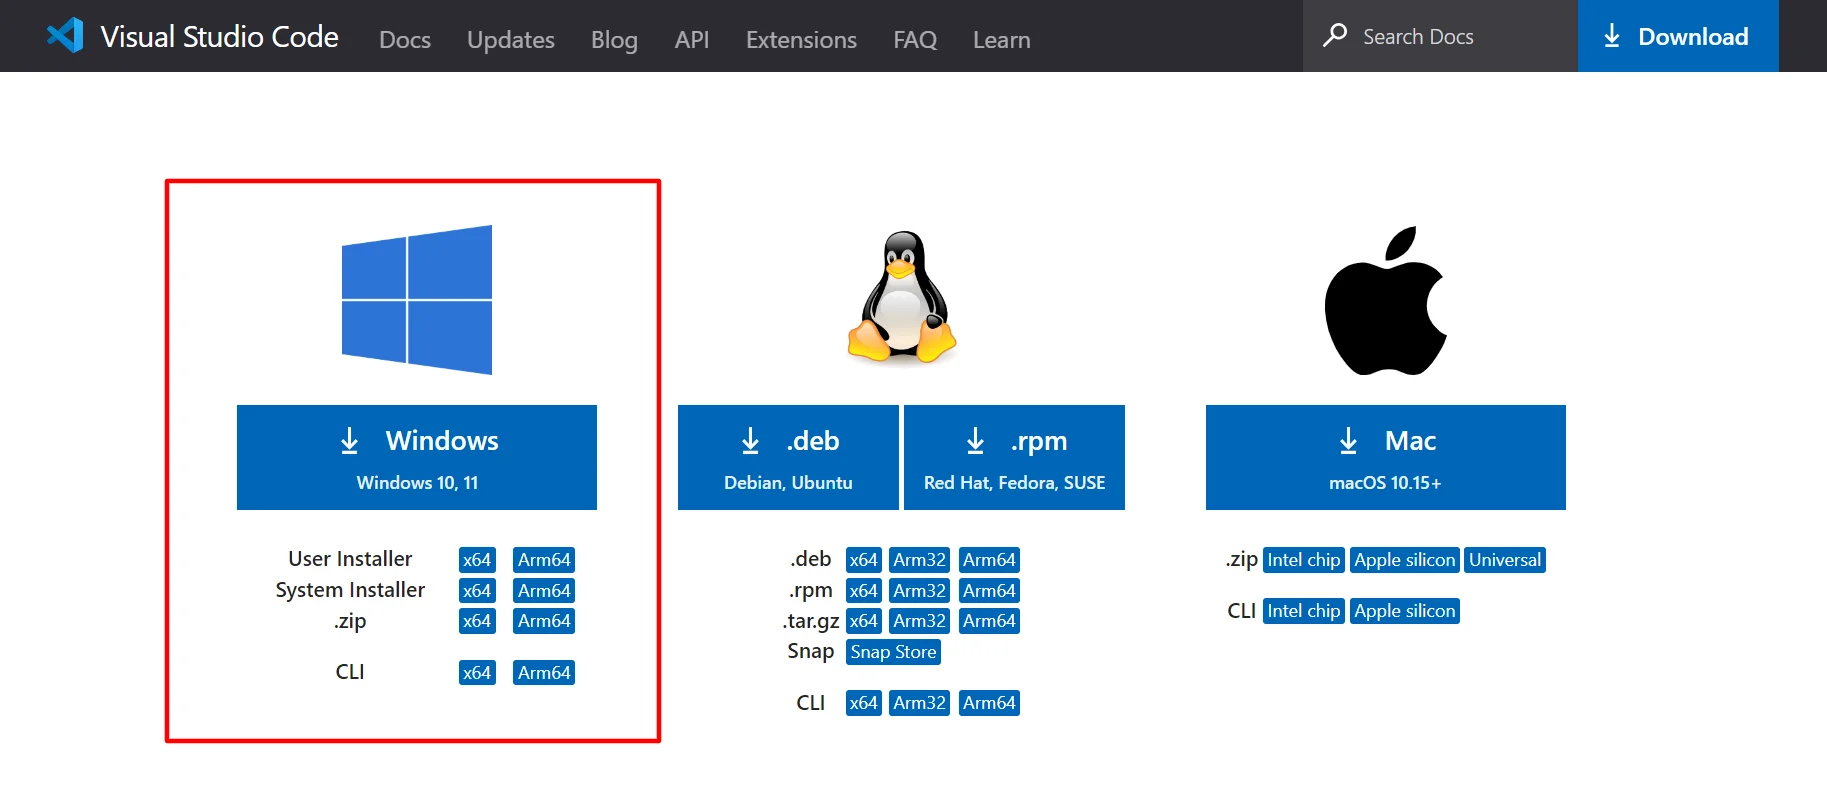Open the Docs menu item
This screenshot has width=1827, height=807.
click(405, 40)
